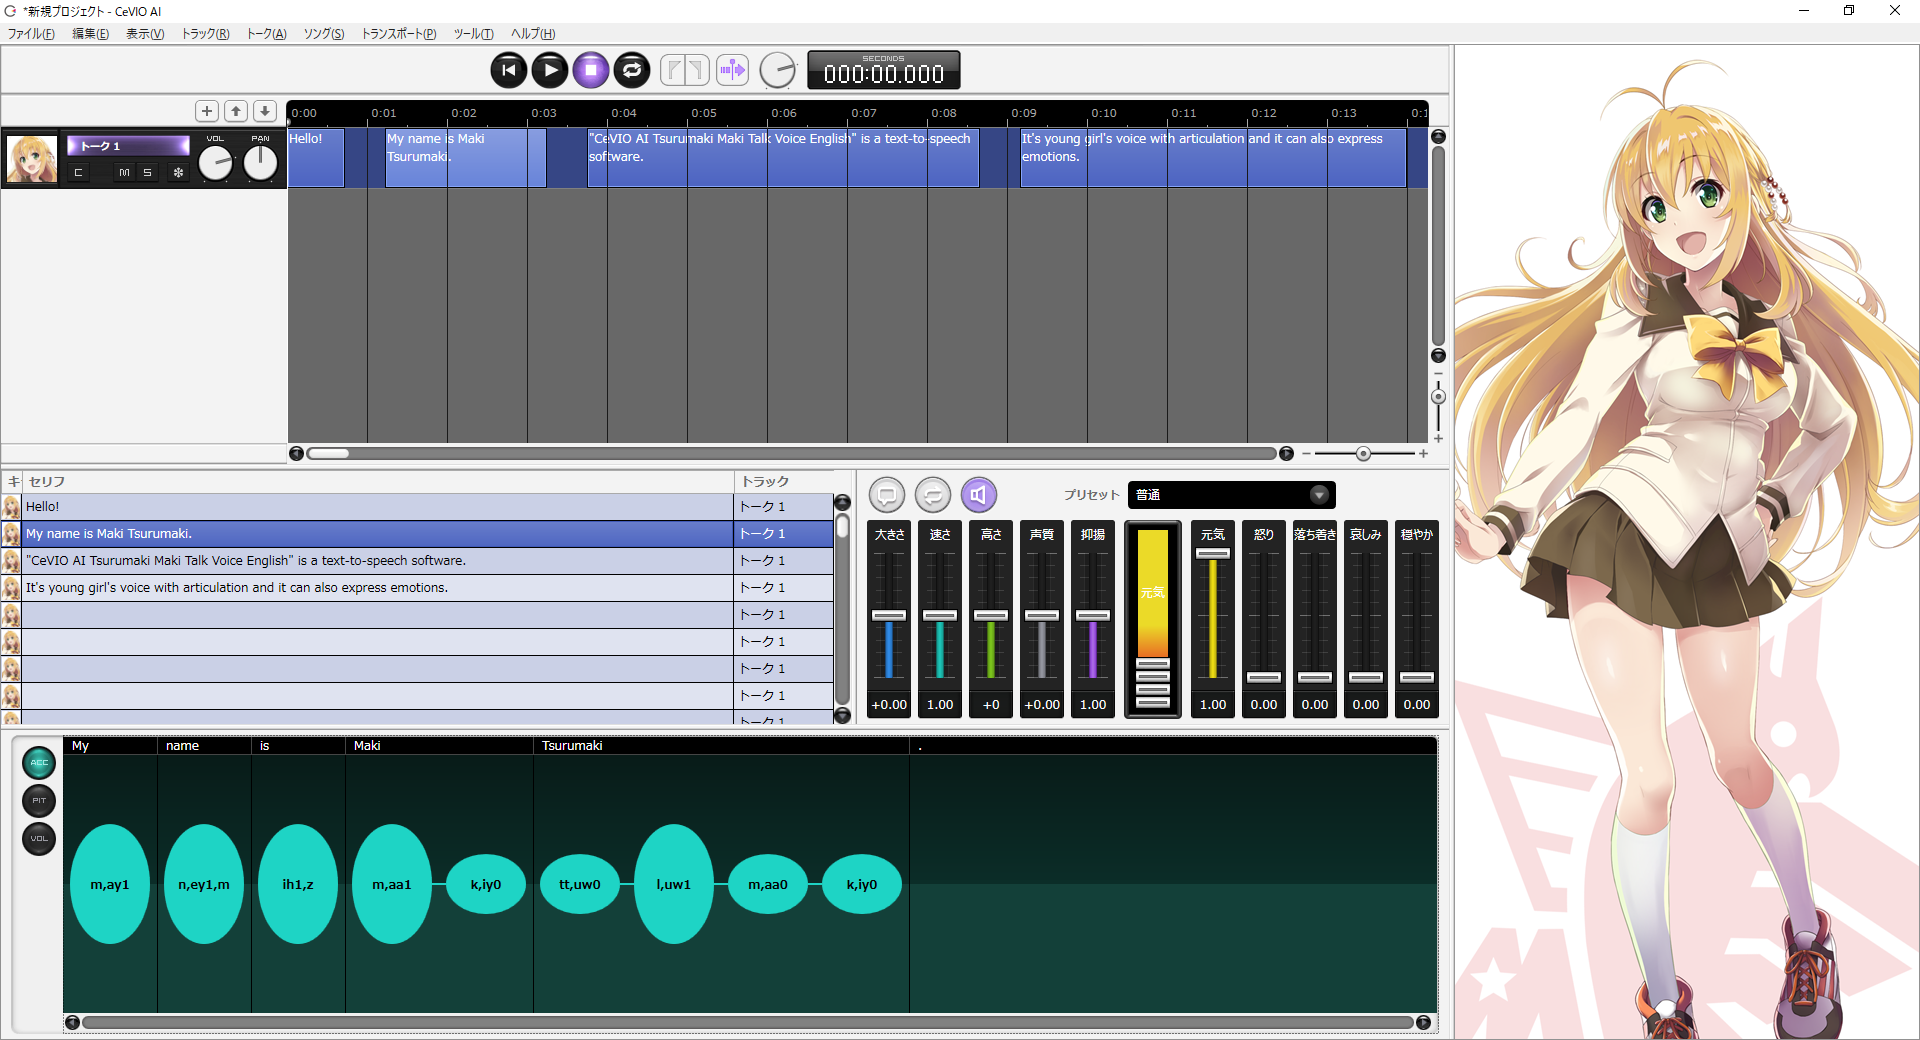Open the ソング(S) menu
The height and width of the screenshot is (1040, 1920).
click(324, 34)
